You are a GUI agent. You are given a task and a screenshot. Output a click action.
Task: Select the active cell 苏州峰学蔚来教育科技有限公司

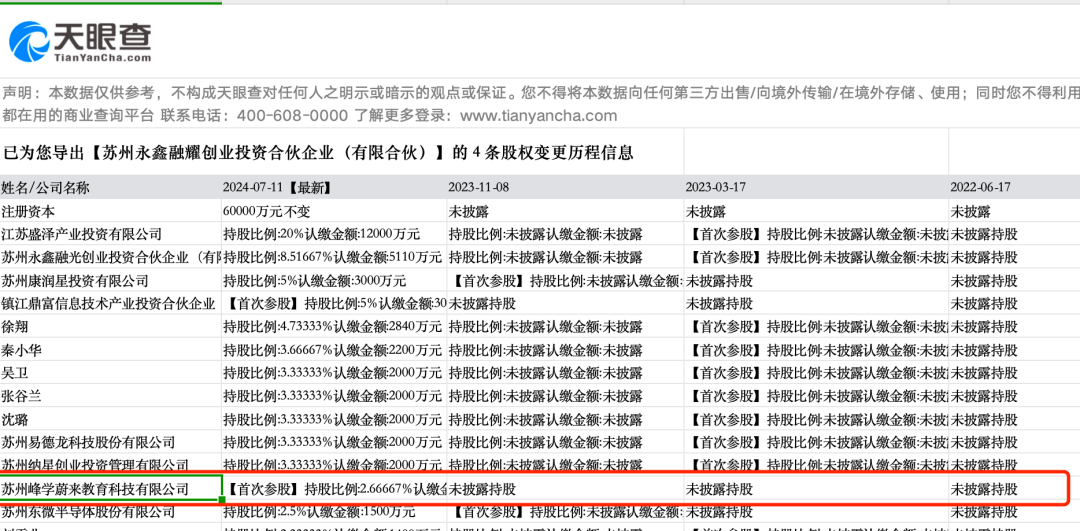tap(111, 489)
